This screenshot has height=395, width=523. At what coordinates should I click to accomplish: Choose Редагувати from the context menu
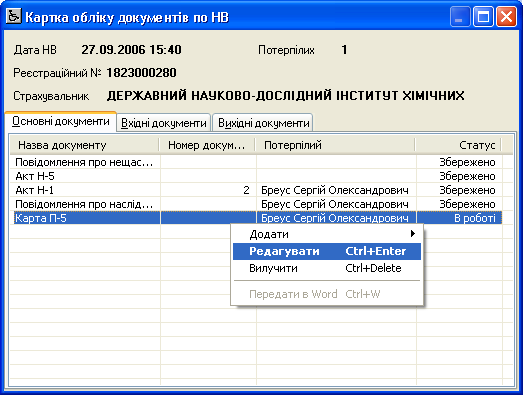327,251
